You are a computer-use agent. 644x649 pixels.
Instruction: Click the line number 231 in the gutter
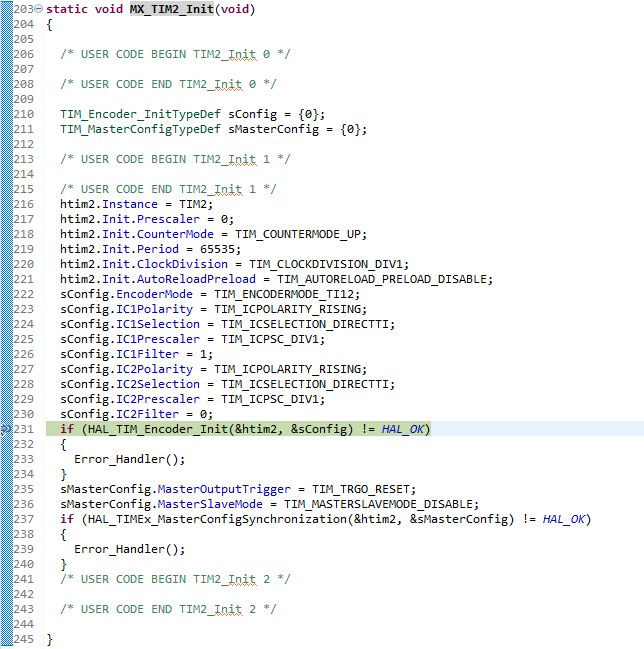[24, 429]
